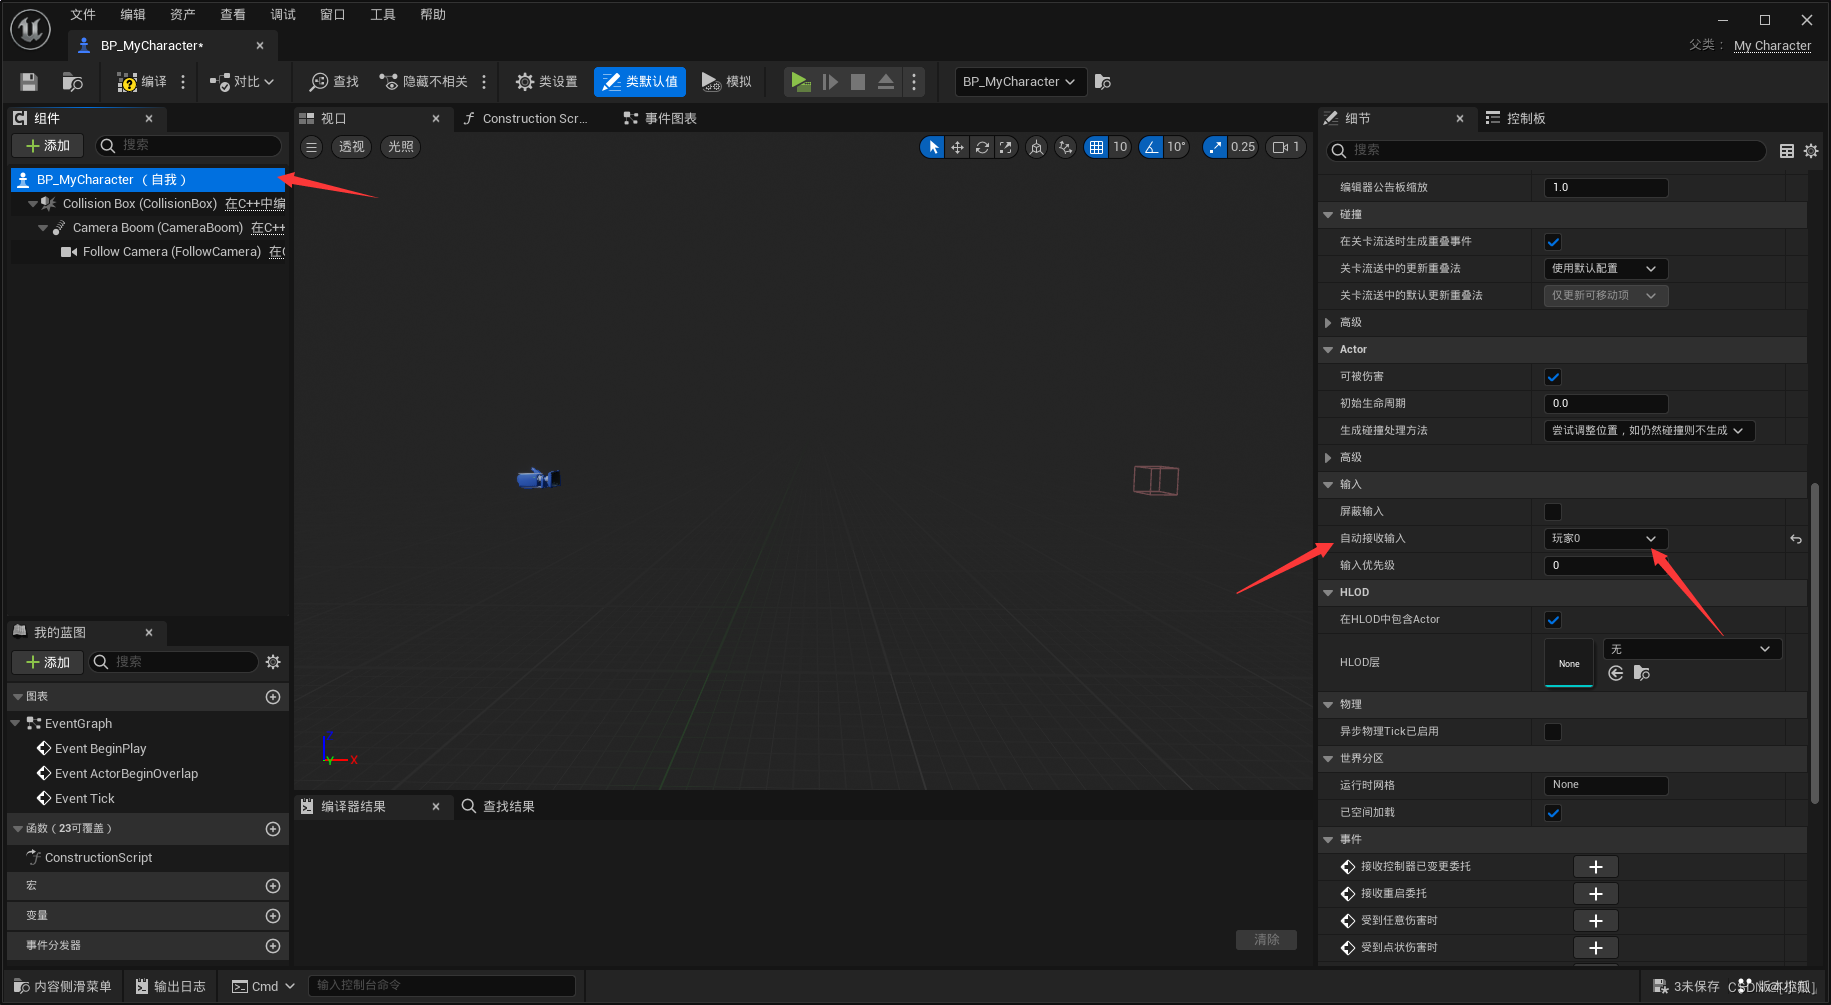Open camera speed setting
Image resolution: width=1831 pixels, height=1005 pixels.
tap(1286, 147)
